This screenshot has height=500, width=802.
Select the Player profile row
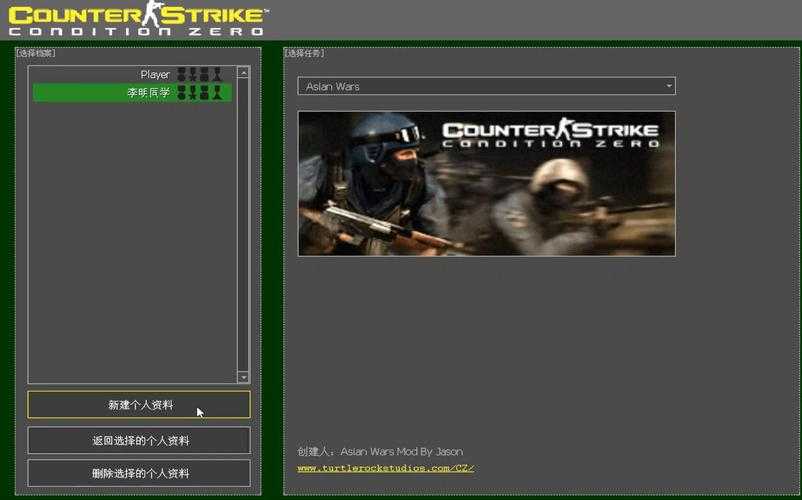click(x=132, y=75)
